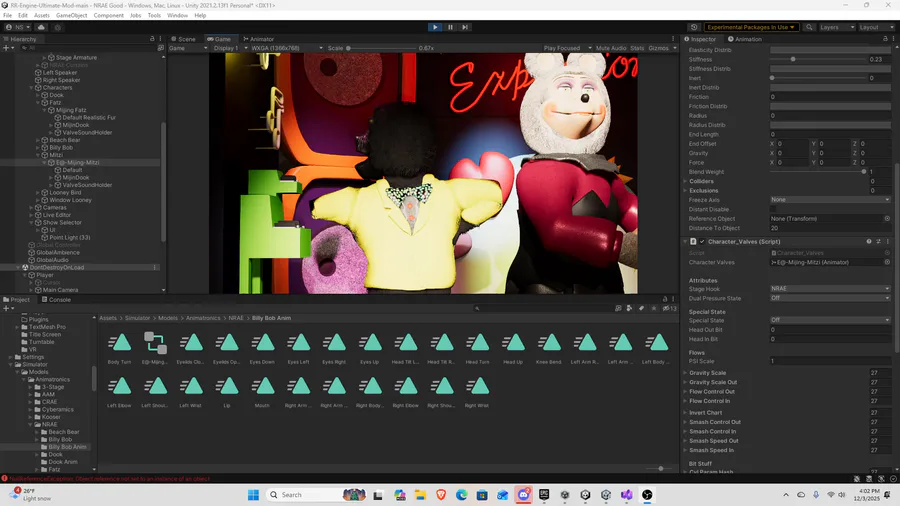Open the Dual Pressure State dropdown
Image resolution: width=900 pixels, height=506 pixels.
830,298
